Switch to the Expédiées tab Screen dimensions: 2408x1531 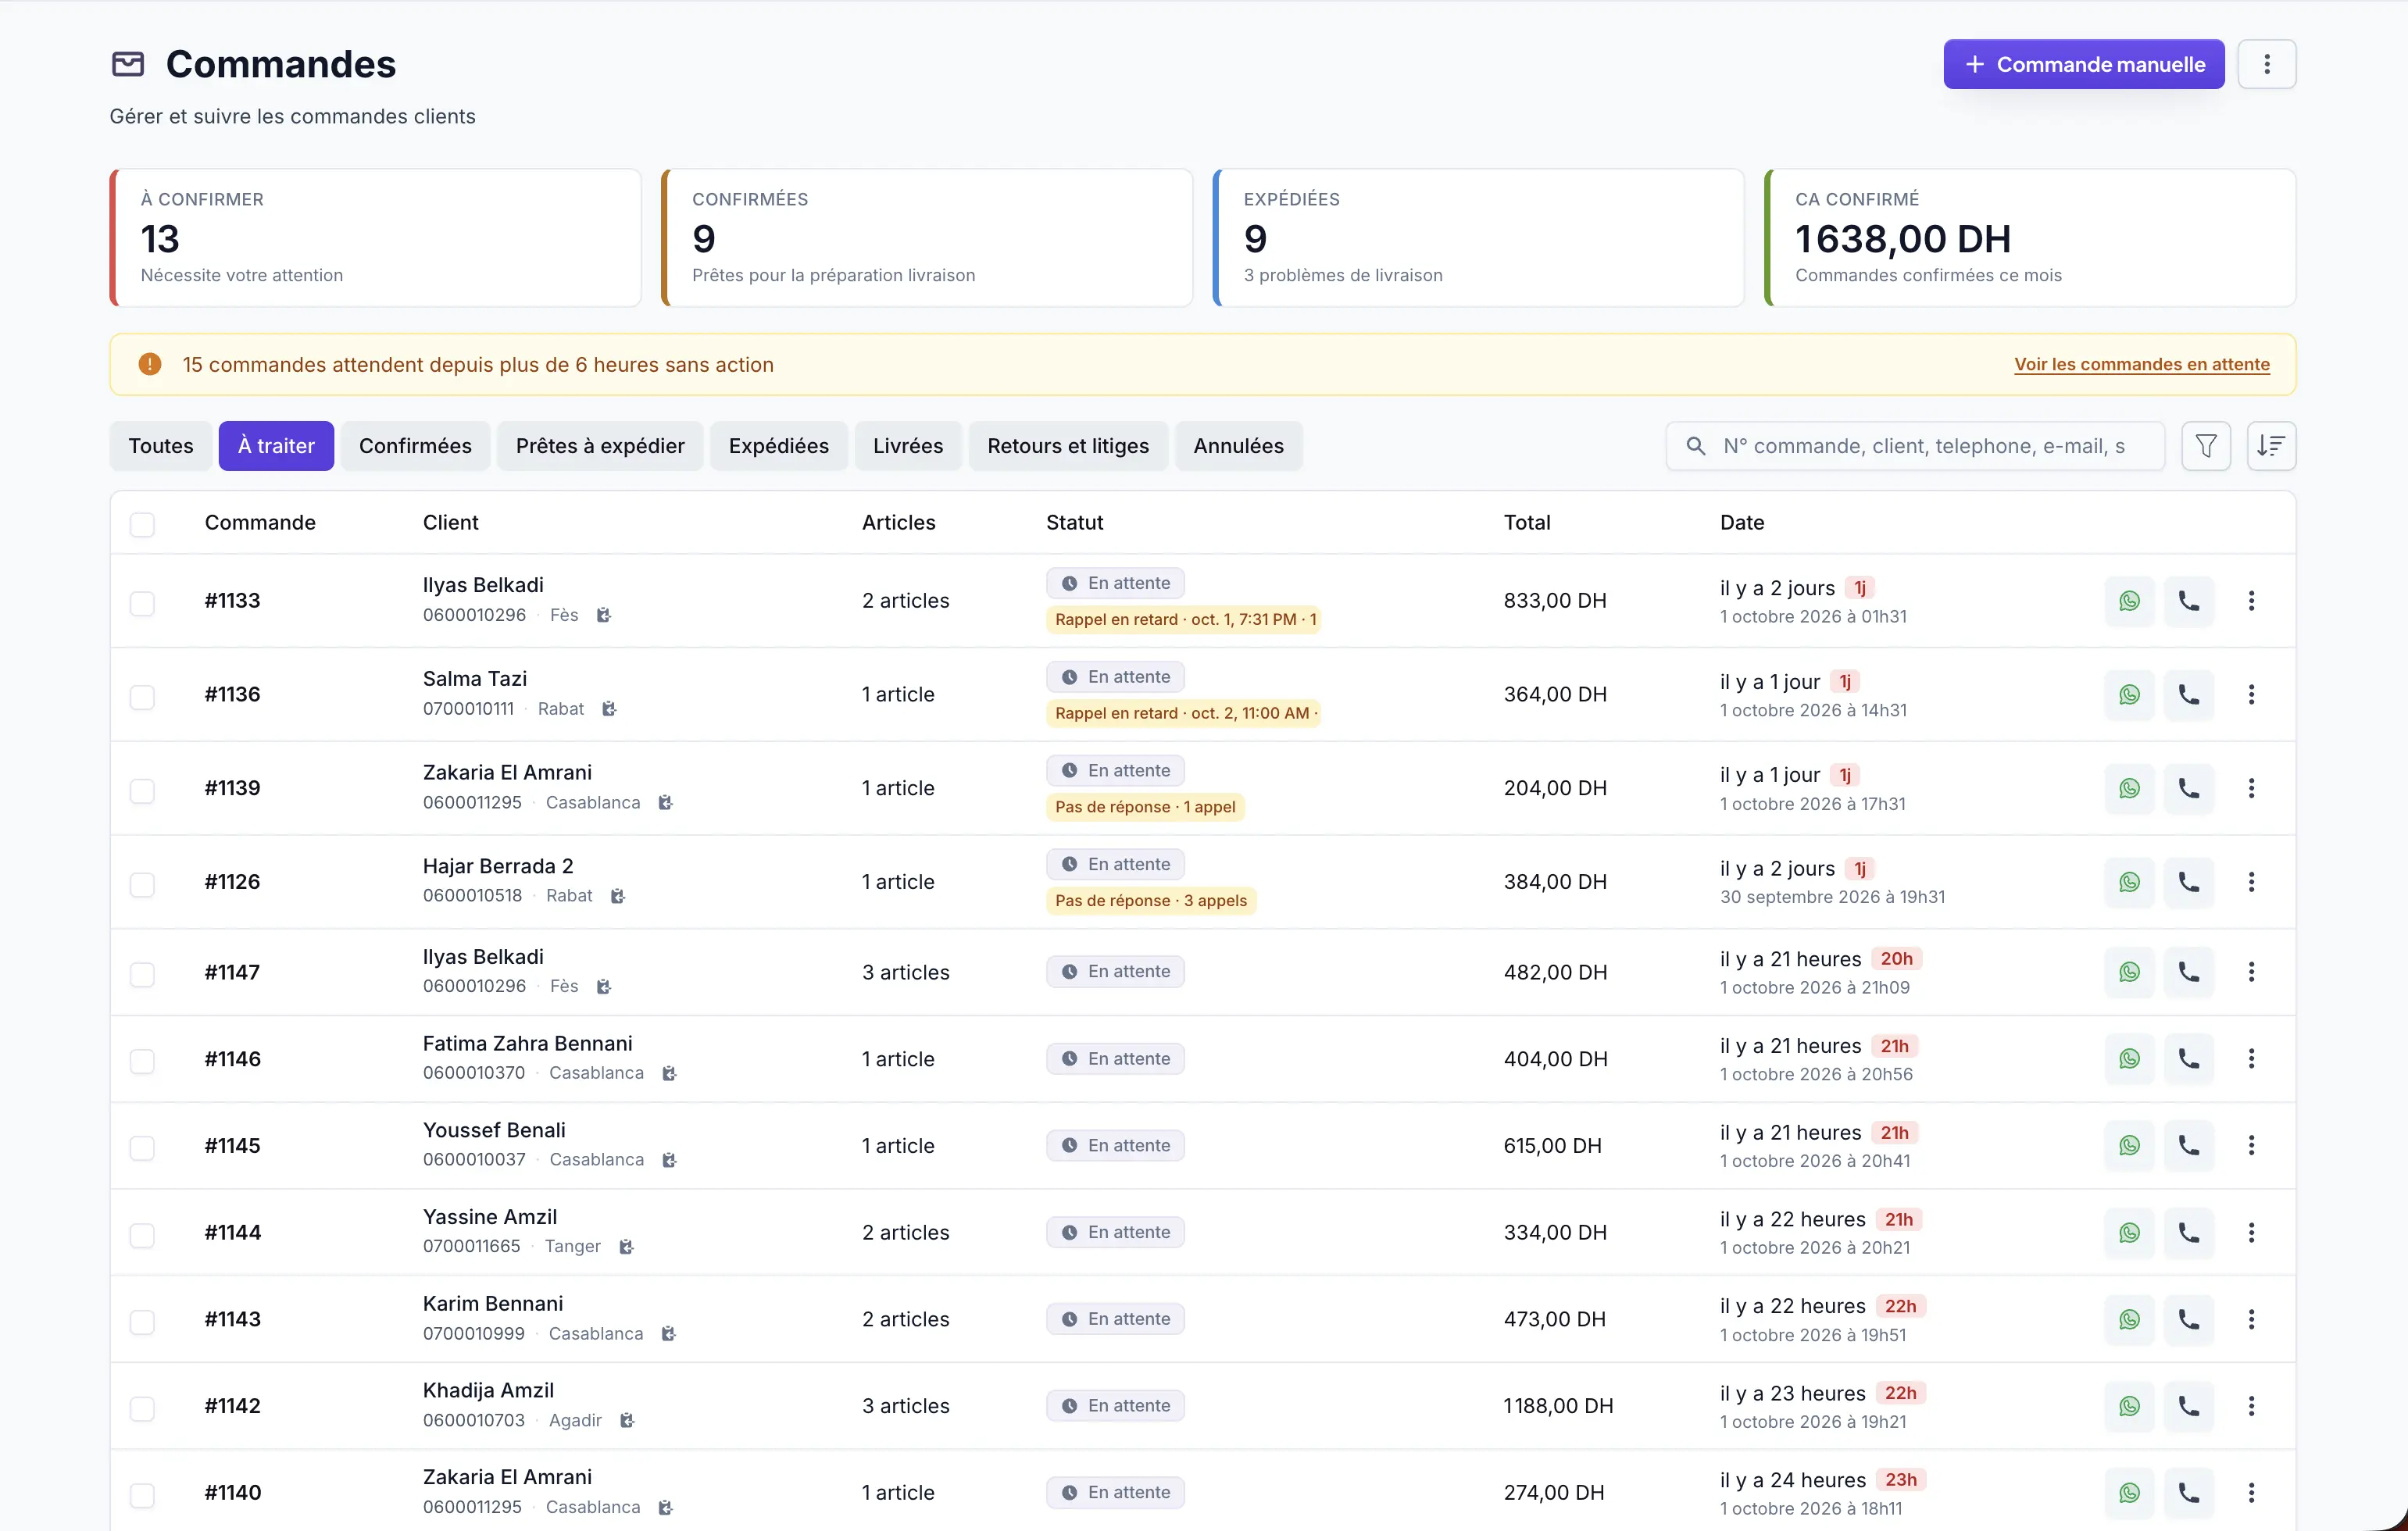pyautogui.click(x=778, y=446)
